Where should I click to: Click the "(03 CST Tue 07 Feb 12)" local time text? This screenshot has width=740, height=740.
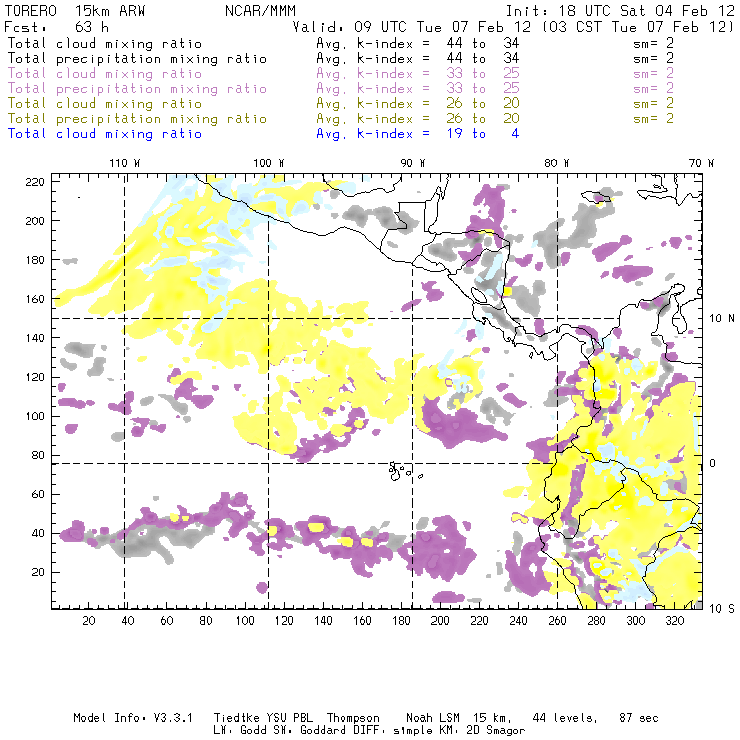point(637,27)
